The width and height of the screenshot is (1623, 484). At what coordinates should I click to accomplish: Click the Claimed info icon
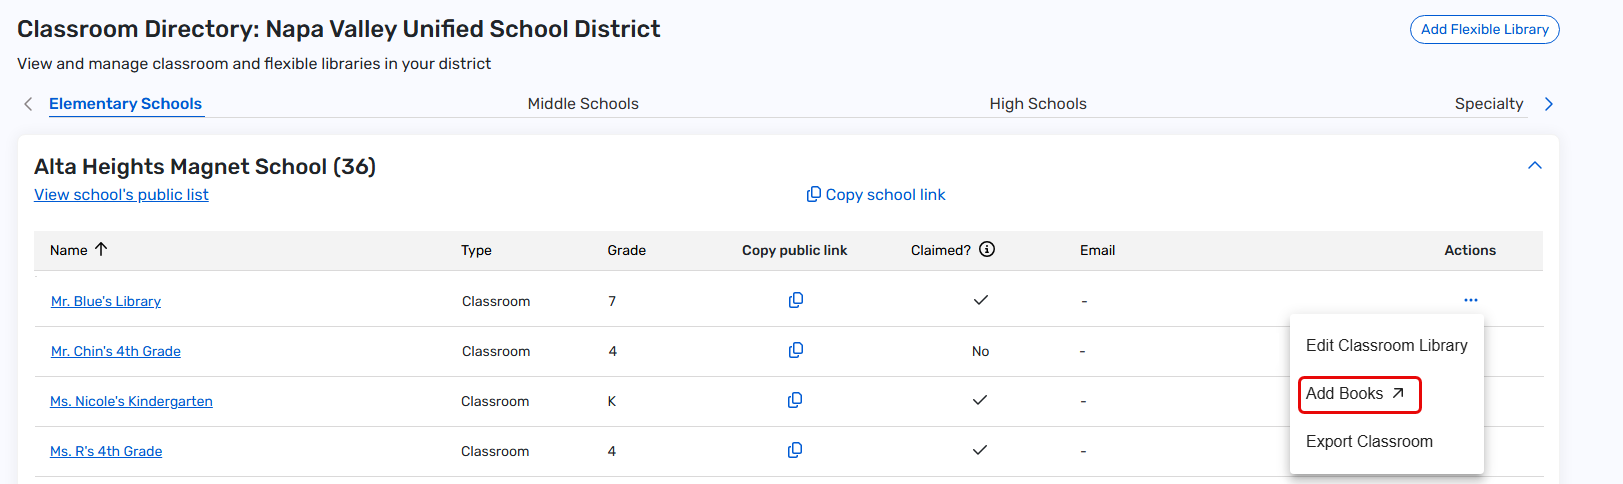click(987, 249)
